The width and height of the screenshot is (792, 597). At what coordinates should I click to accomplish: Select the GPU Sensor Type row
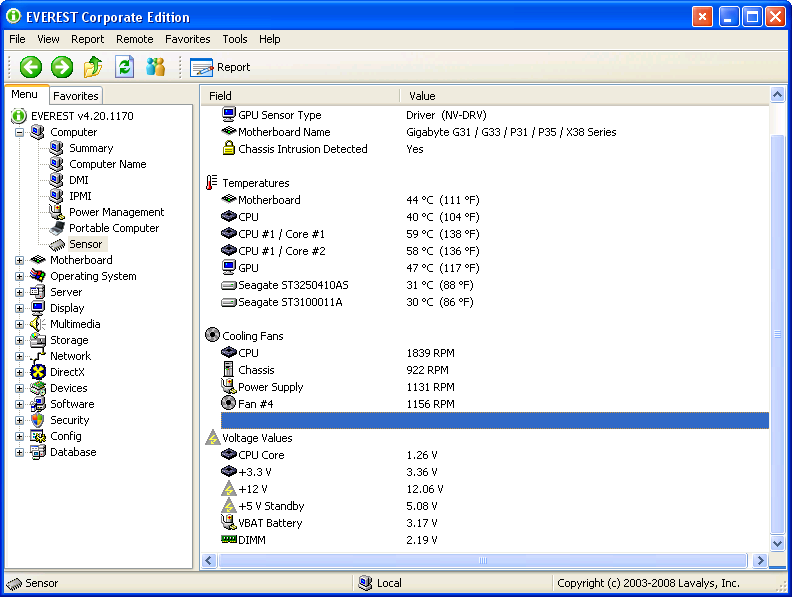click(495, 115)
